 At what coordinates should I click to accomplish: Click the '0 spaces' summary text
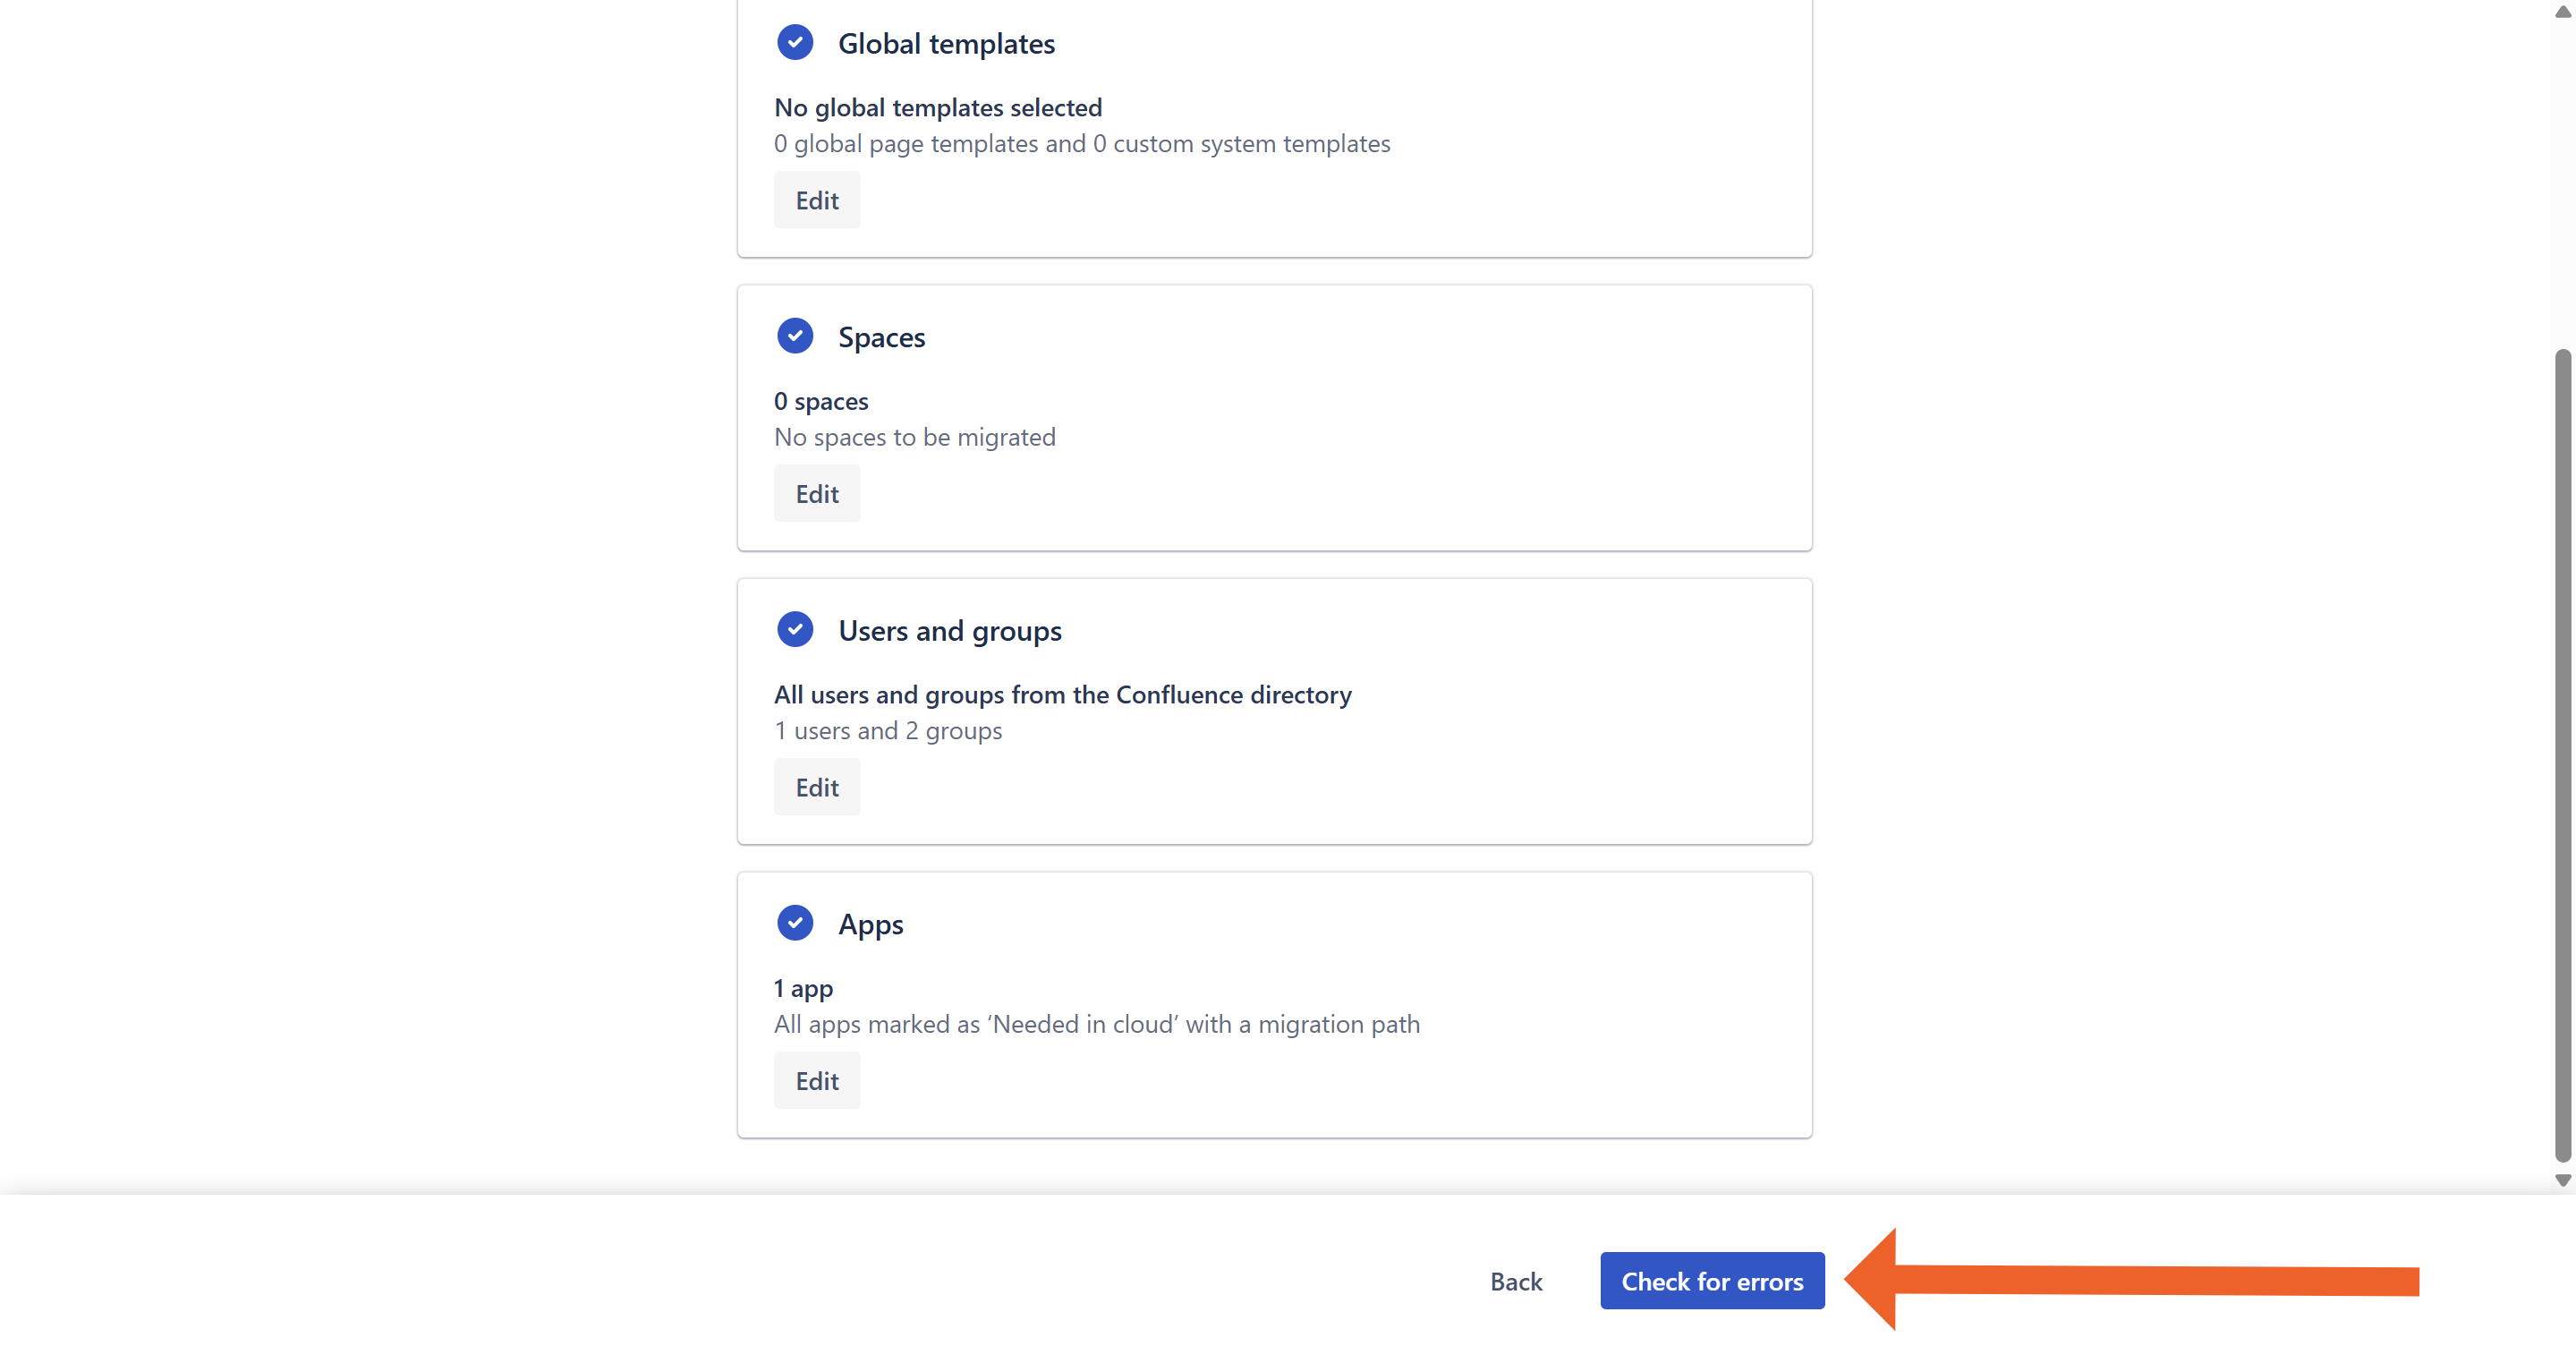point(820,402)
